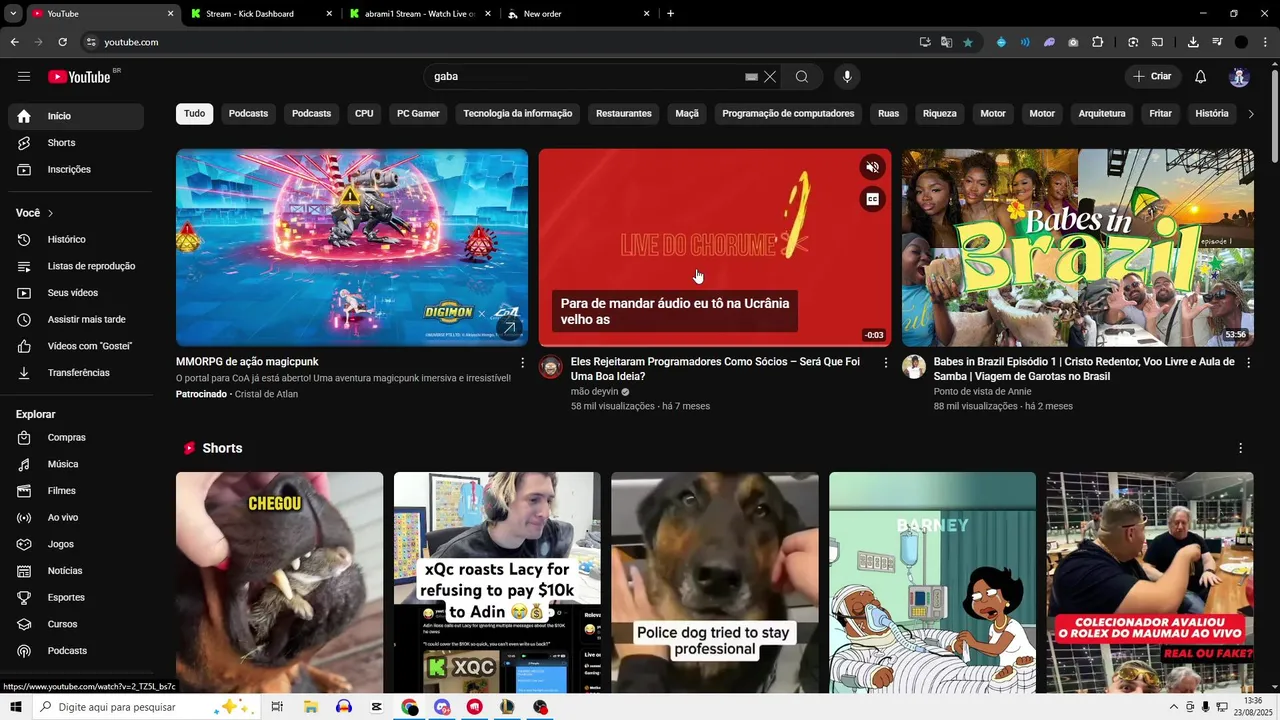
Task: Select the PC Gamer filter chip
Action: (418, 114)
